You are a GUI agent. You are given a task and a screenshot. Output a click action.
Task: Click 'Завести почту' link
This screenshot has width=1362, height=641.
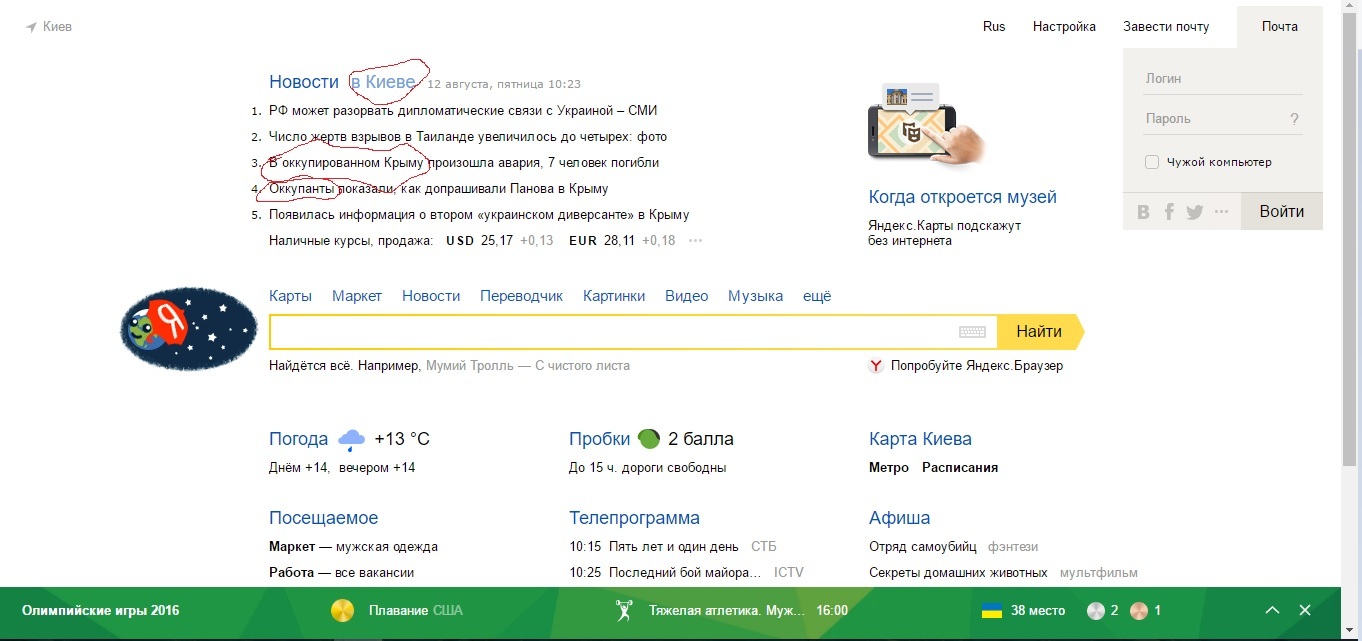[1166, 27]
